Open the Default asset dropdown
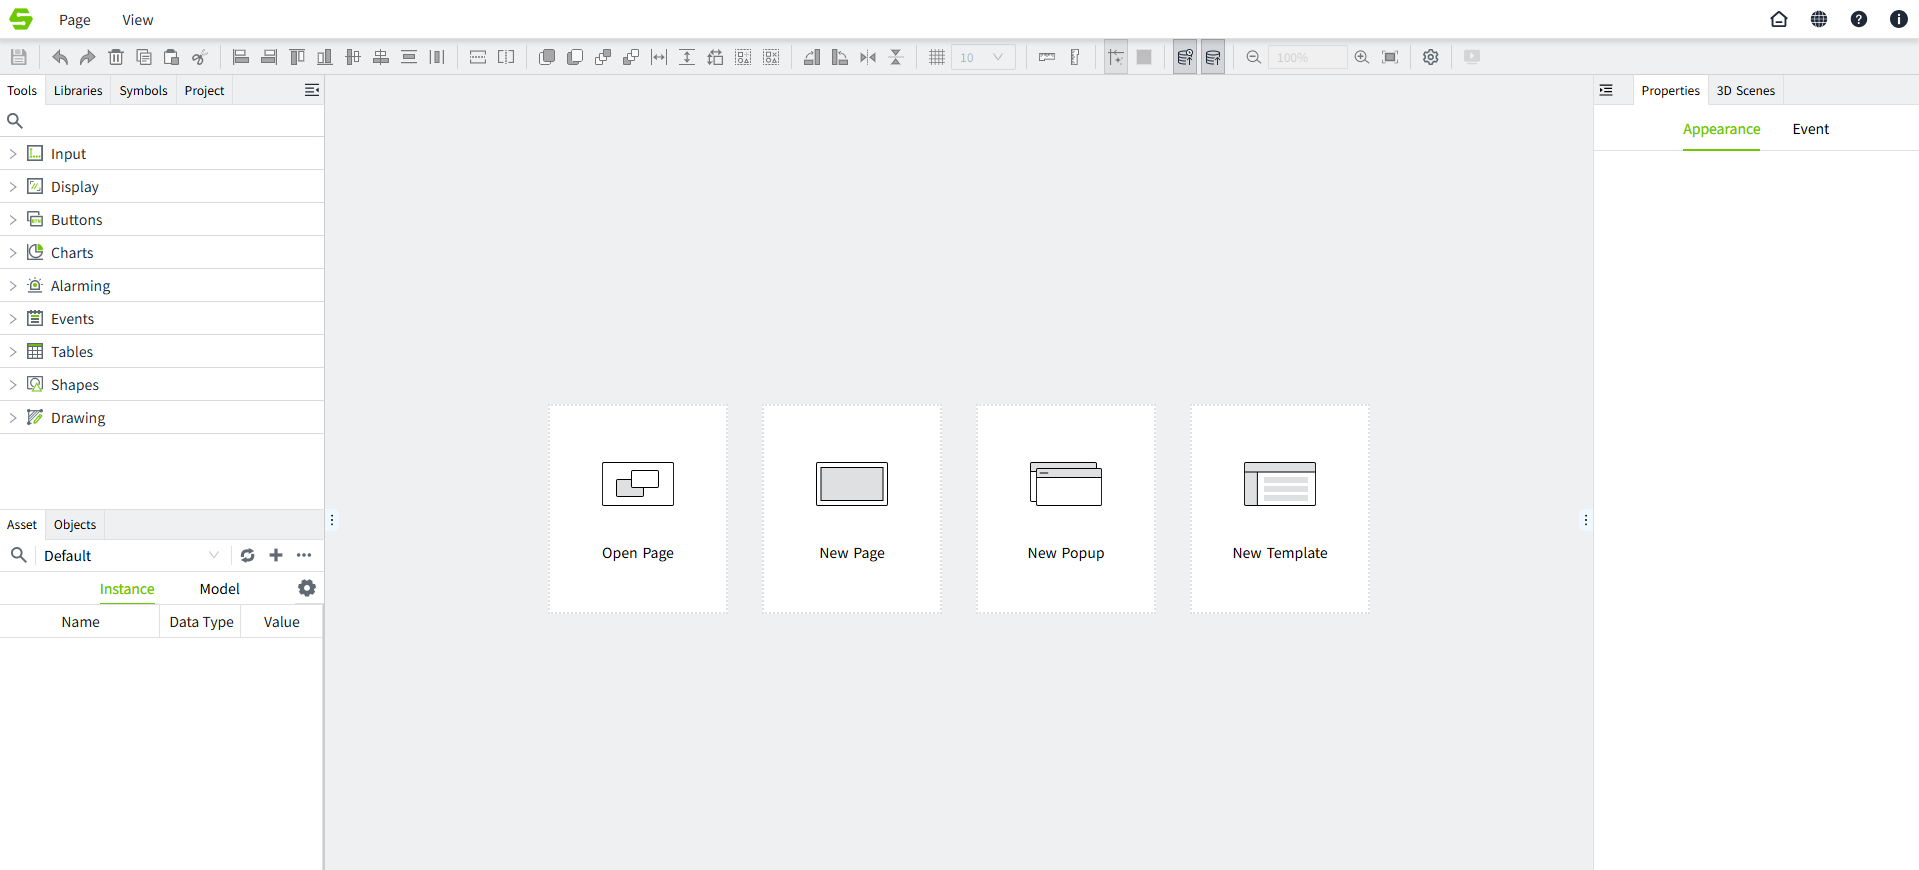 pos(130,555)
